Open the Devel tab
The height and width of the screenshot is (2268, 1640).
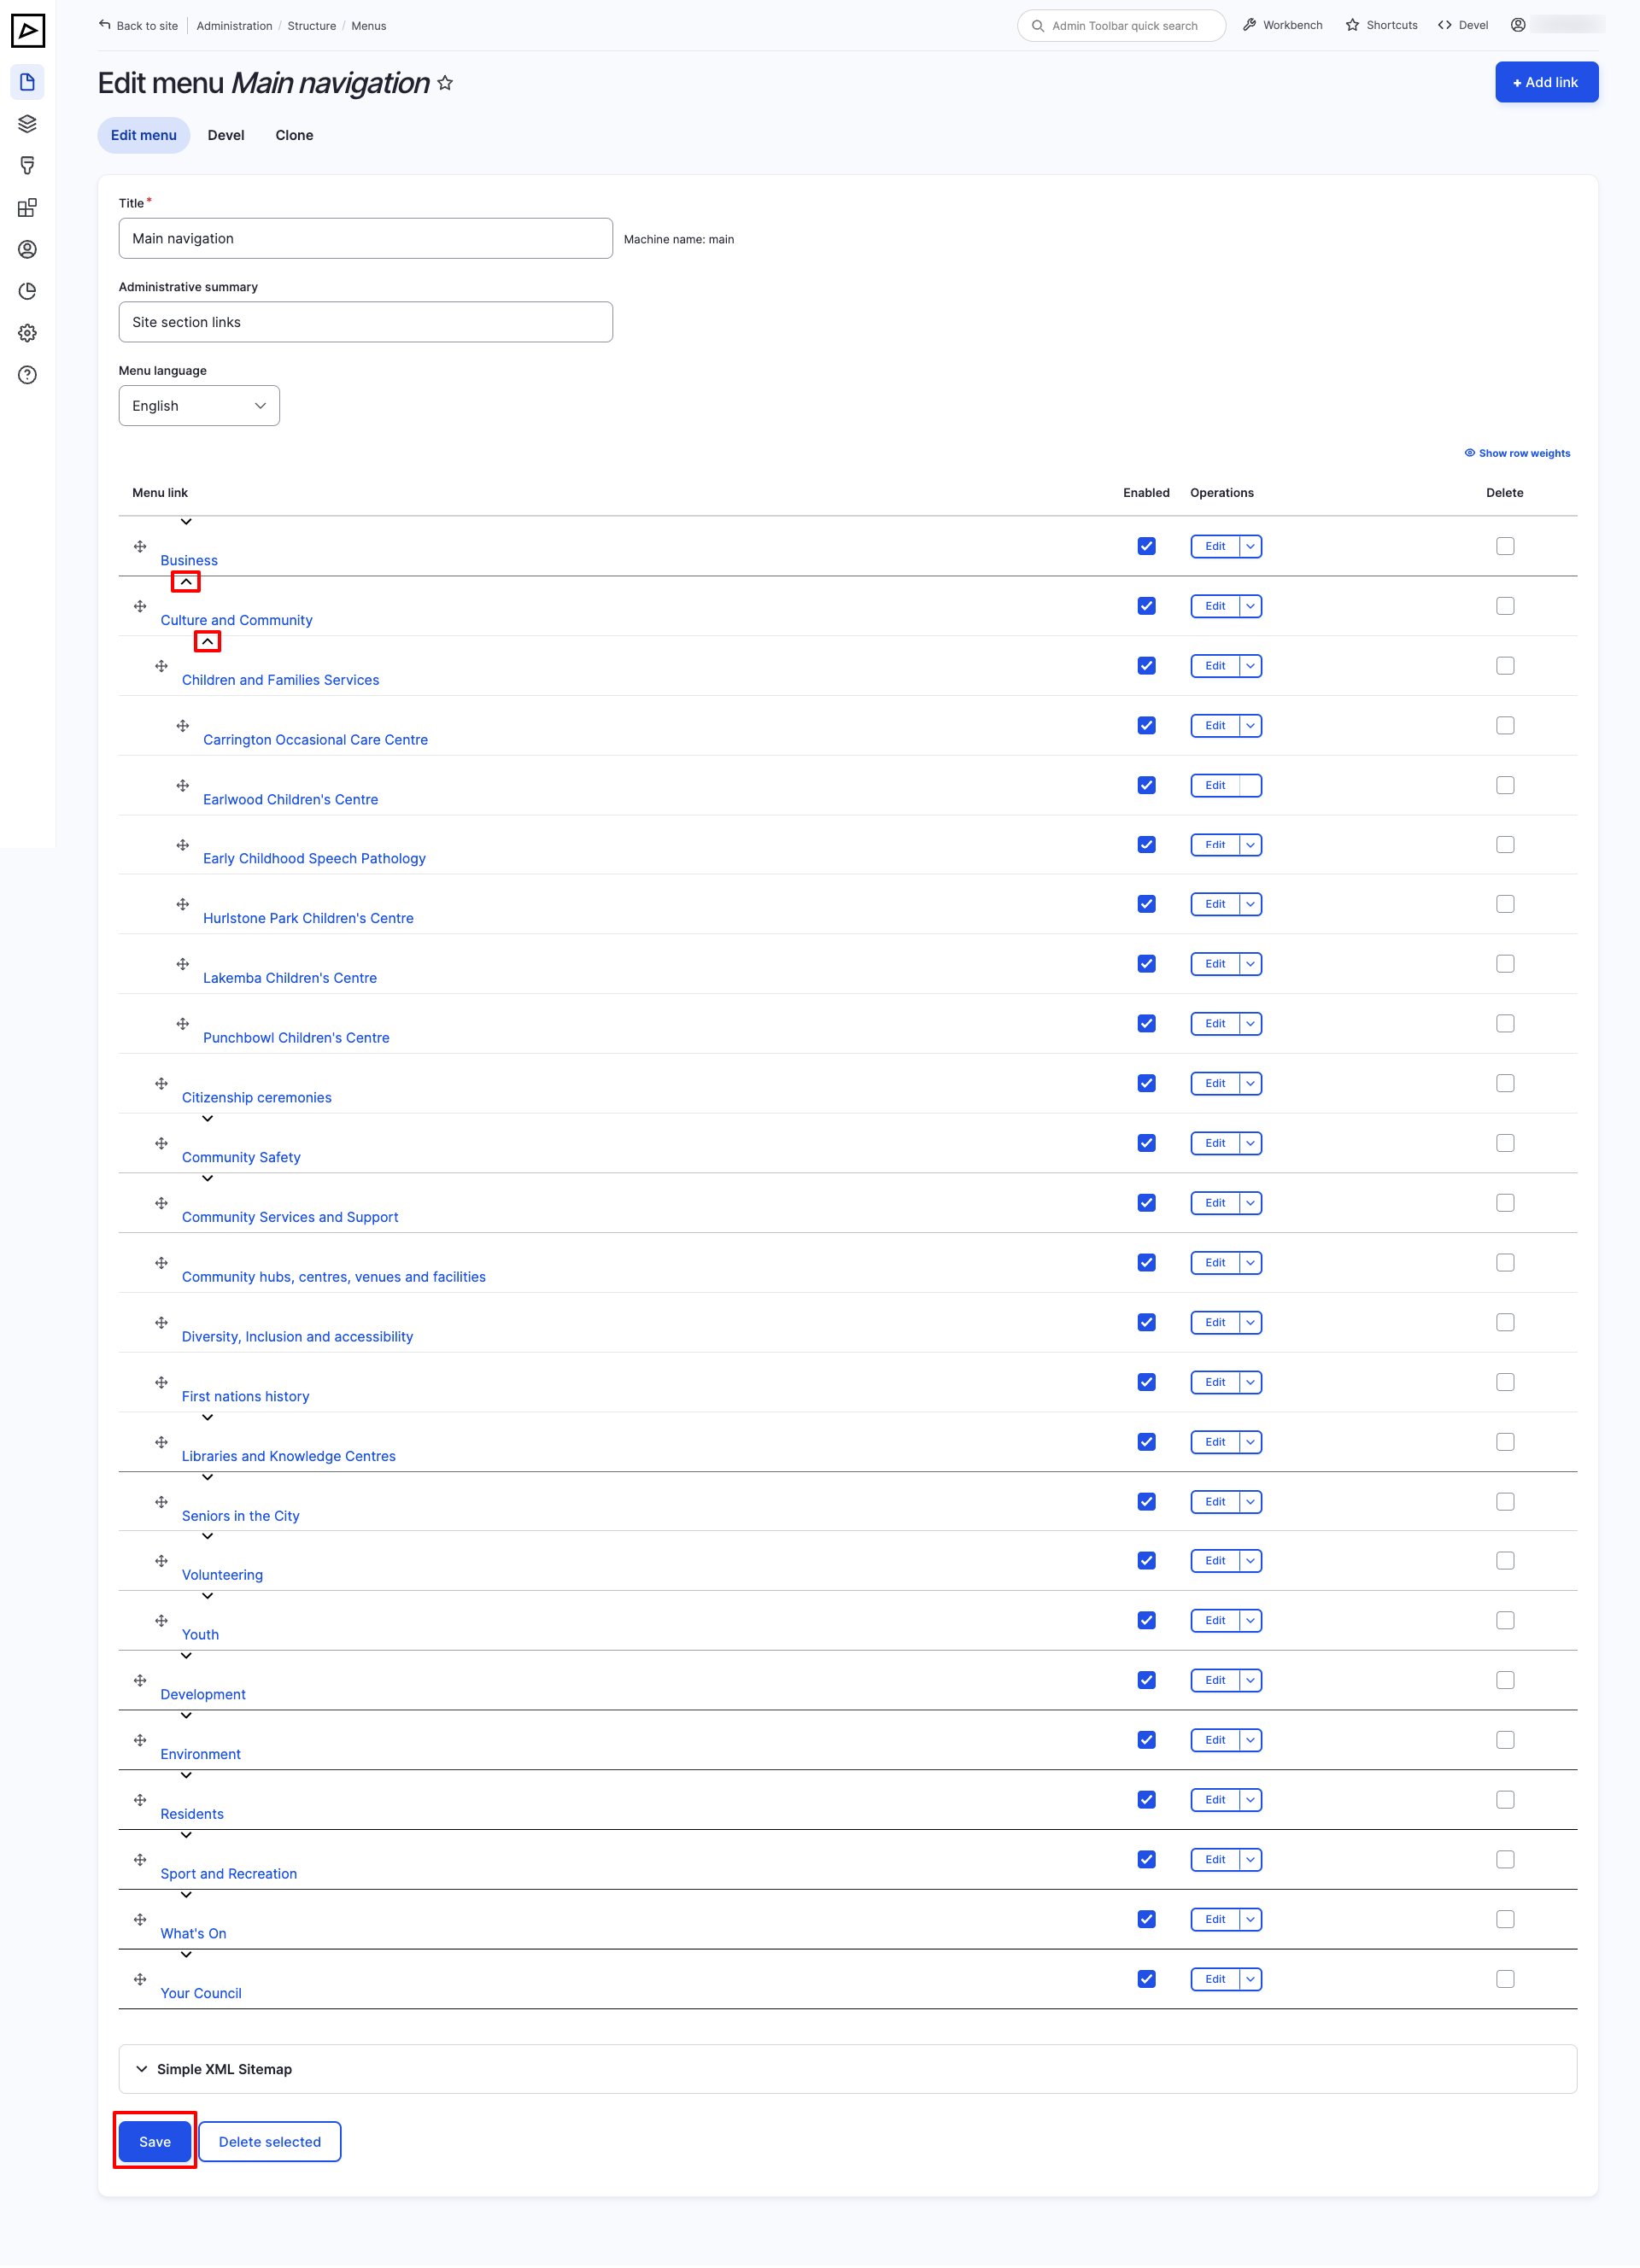point(226,135)
